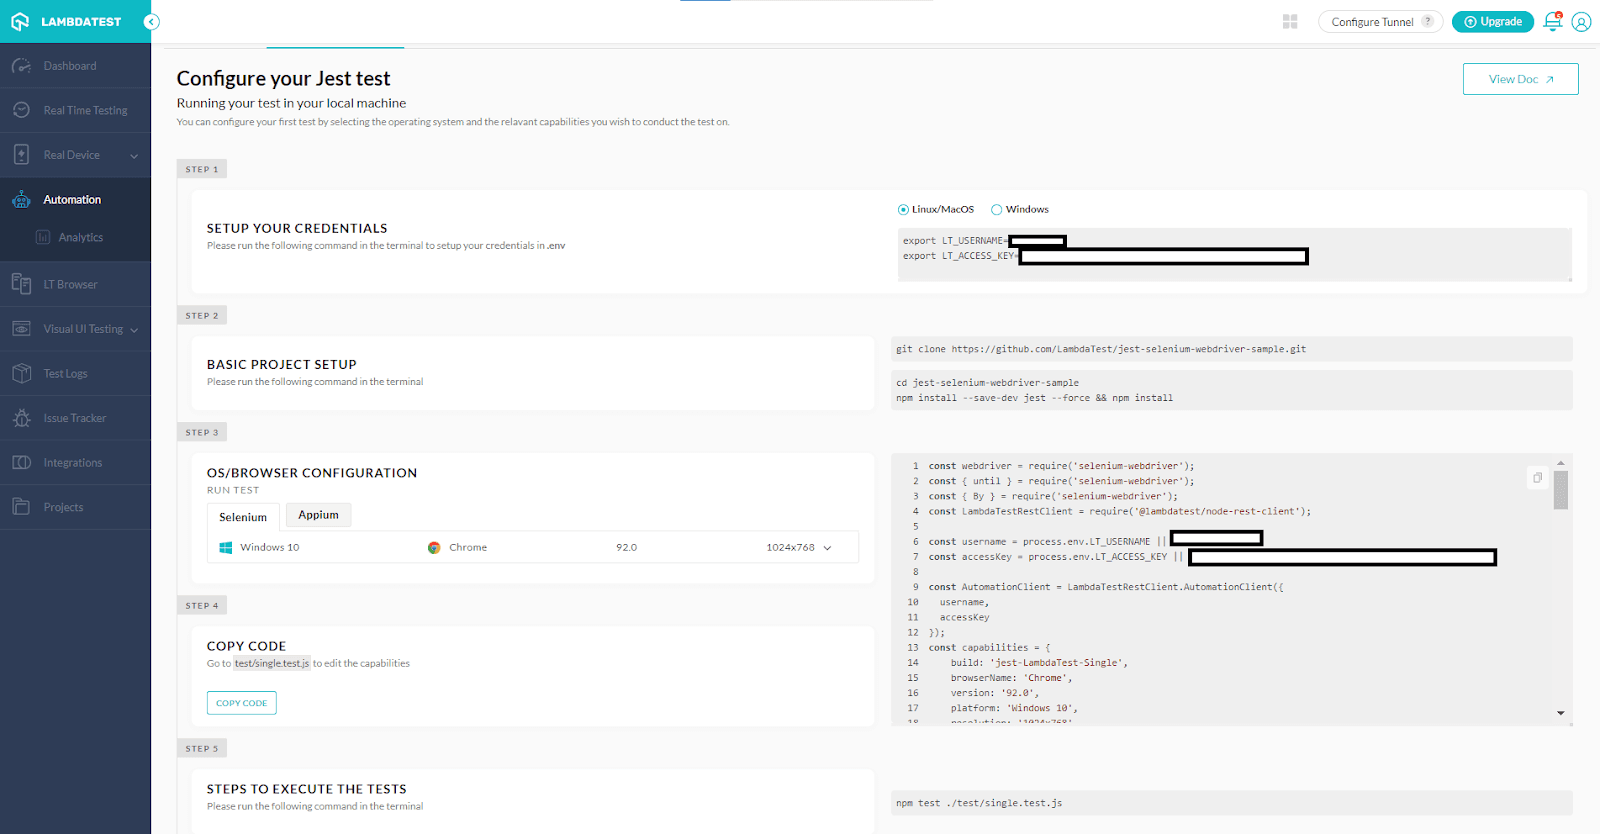1600x834 pixels.
Task: Open the notifications bell icon
Action: (x=1552, y=21)
